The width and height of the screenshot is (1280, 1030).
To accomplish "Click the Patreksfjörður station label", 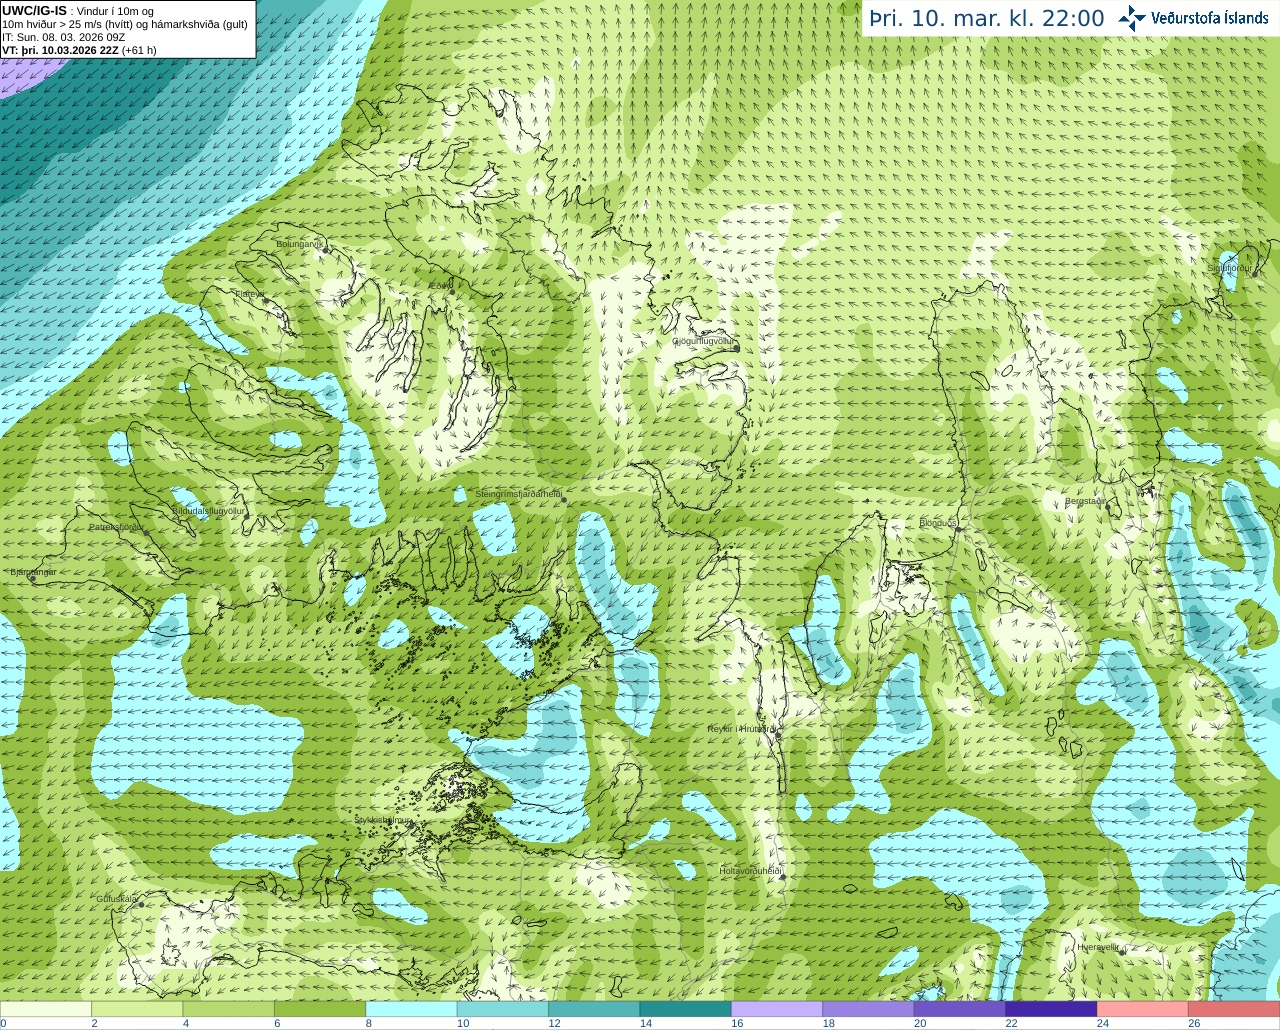I will (116, 526).
